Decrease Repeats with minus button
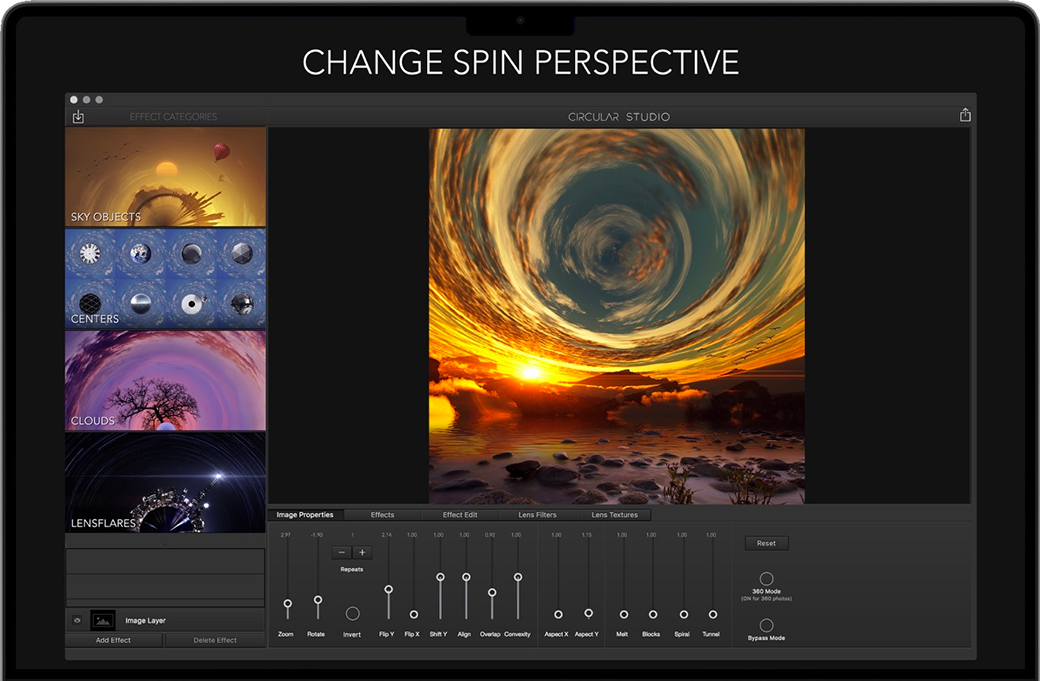The height and width of the screenshot is (681, 1040). 342,552
